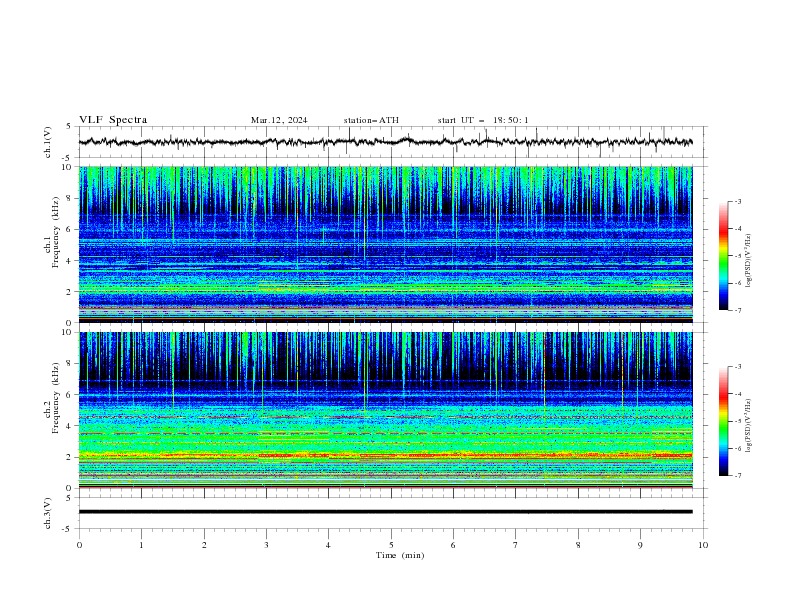Click time axis tick label "5"
792x612 pixels.
coord(391,545)
